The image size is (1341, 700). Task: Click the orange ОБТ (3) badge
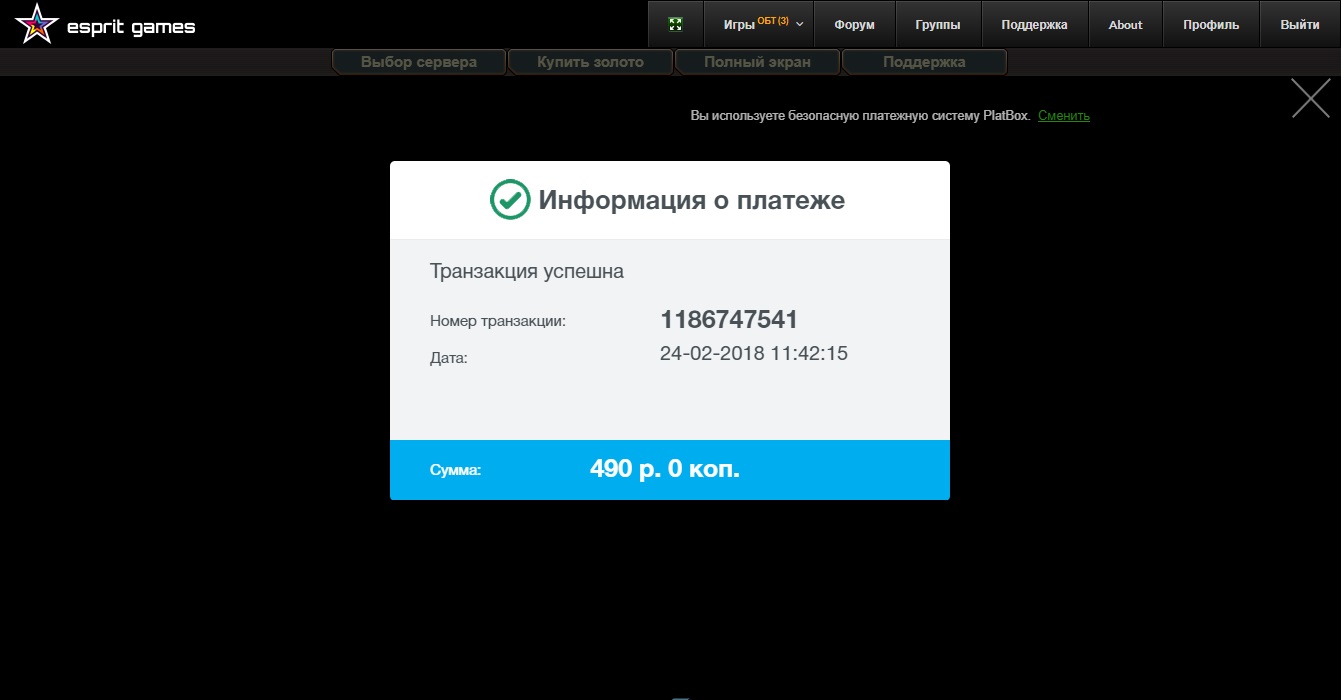tap(773, 21)
